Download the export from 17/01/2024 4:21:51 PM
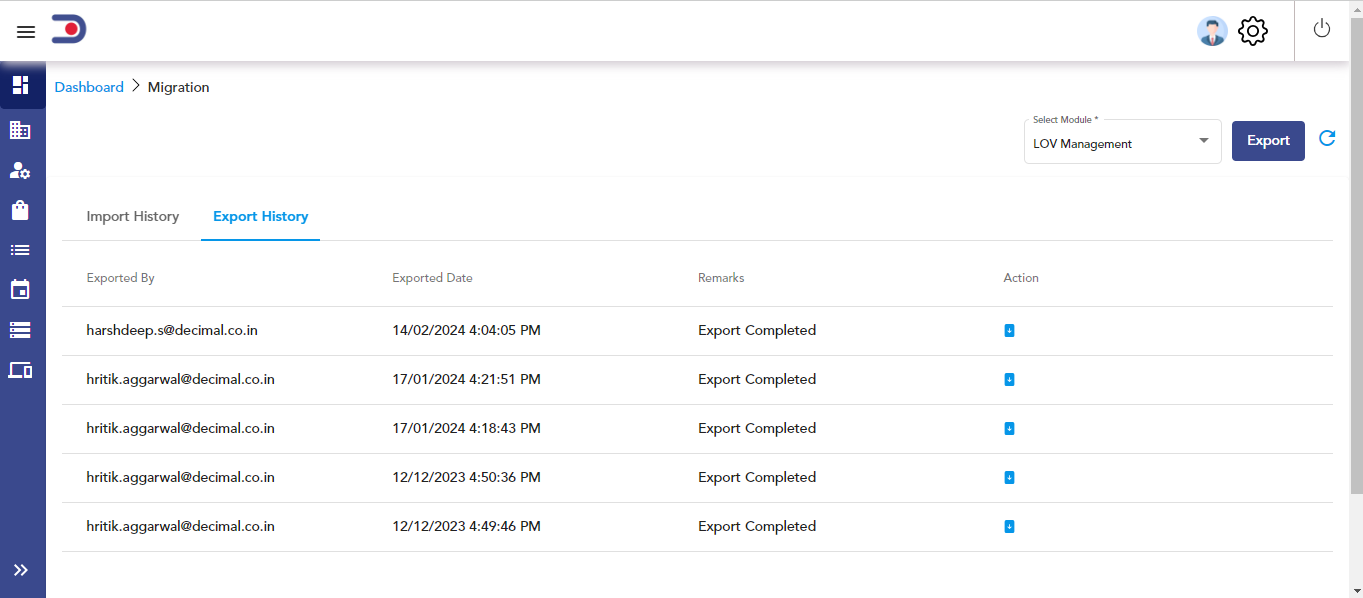Screen dimensions: 1363x598 point(1009,380)
